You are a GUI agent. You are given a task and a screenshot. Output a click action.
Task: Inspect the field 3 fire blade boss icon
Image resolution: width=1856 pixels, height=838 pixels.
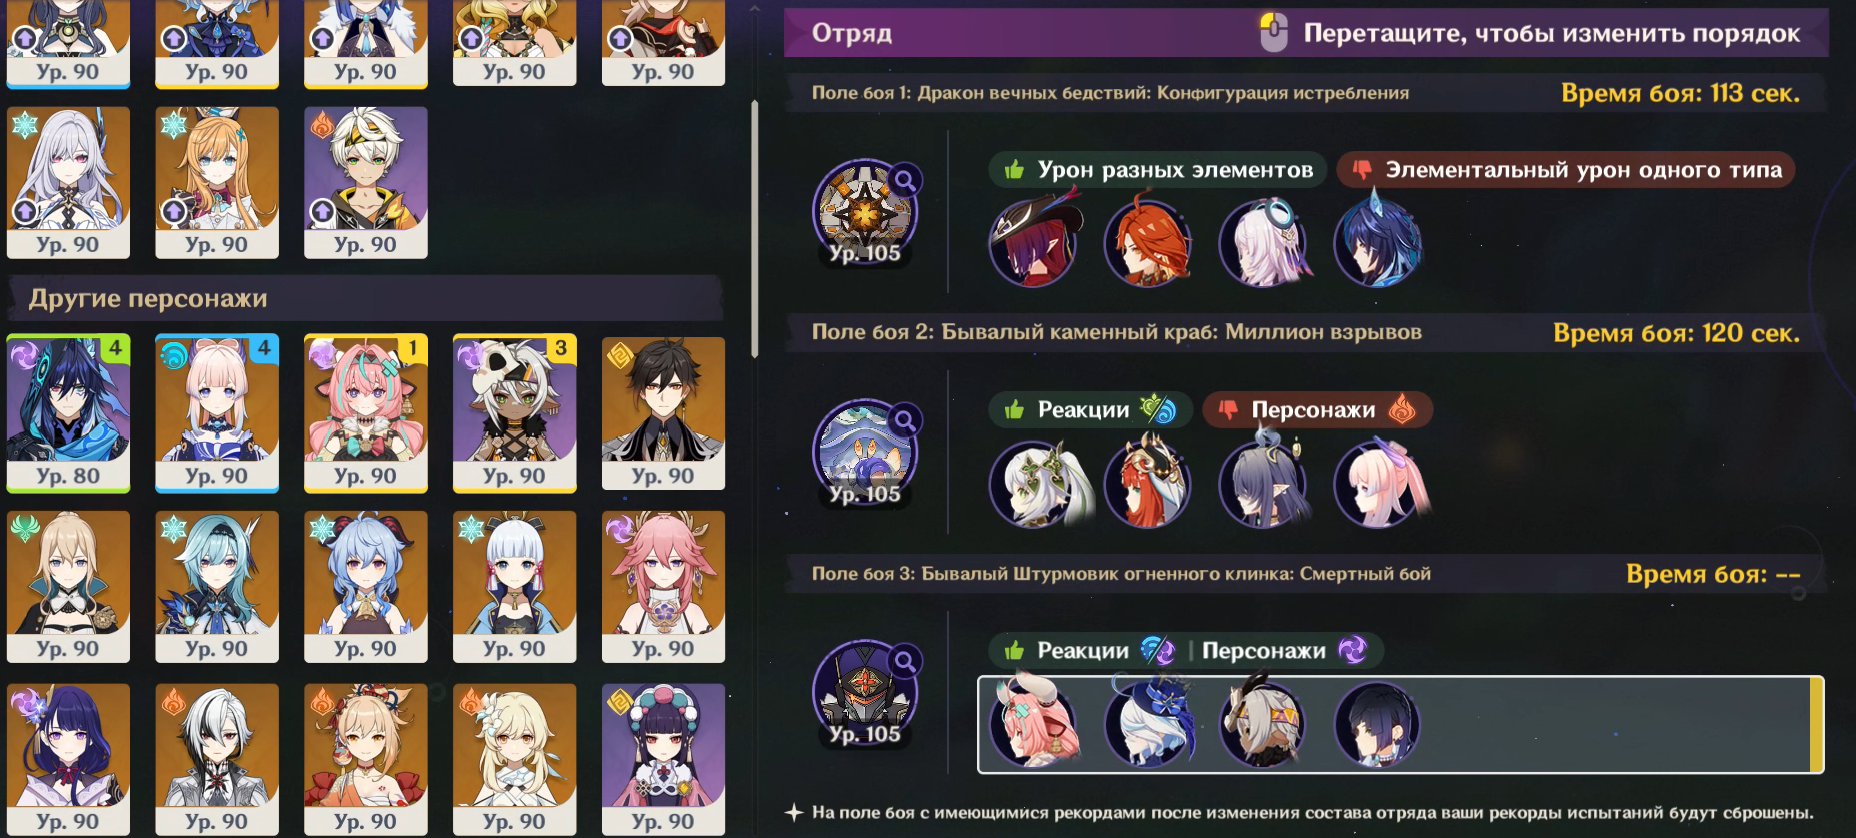tap(865, 692)
